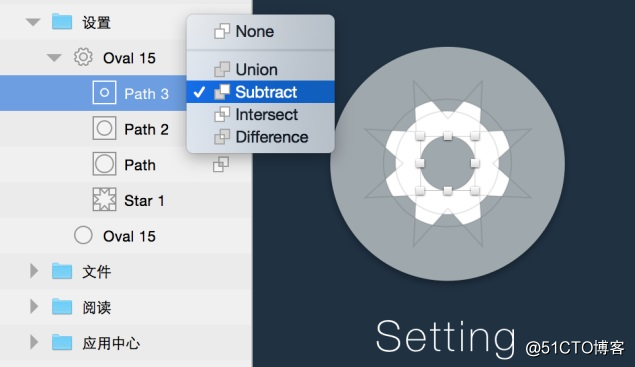Choose Intersect boolean operation
The image size is (635, 367).
click(260, 115)
